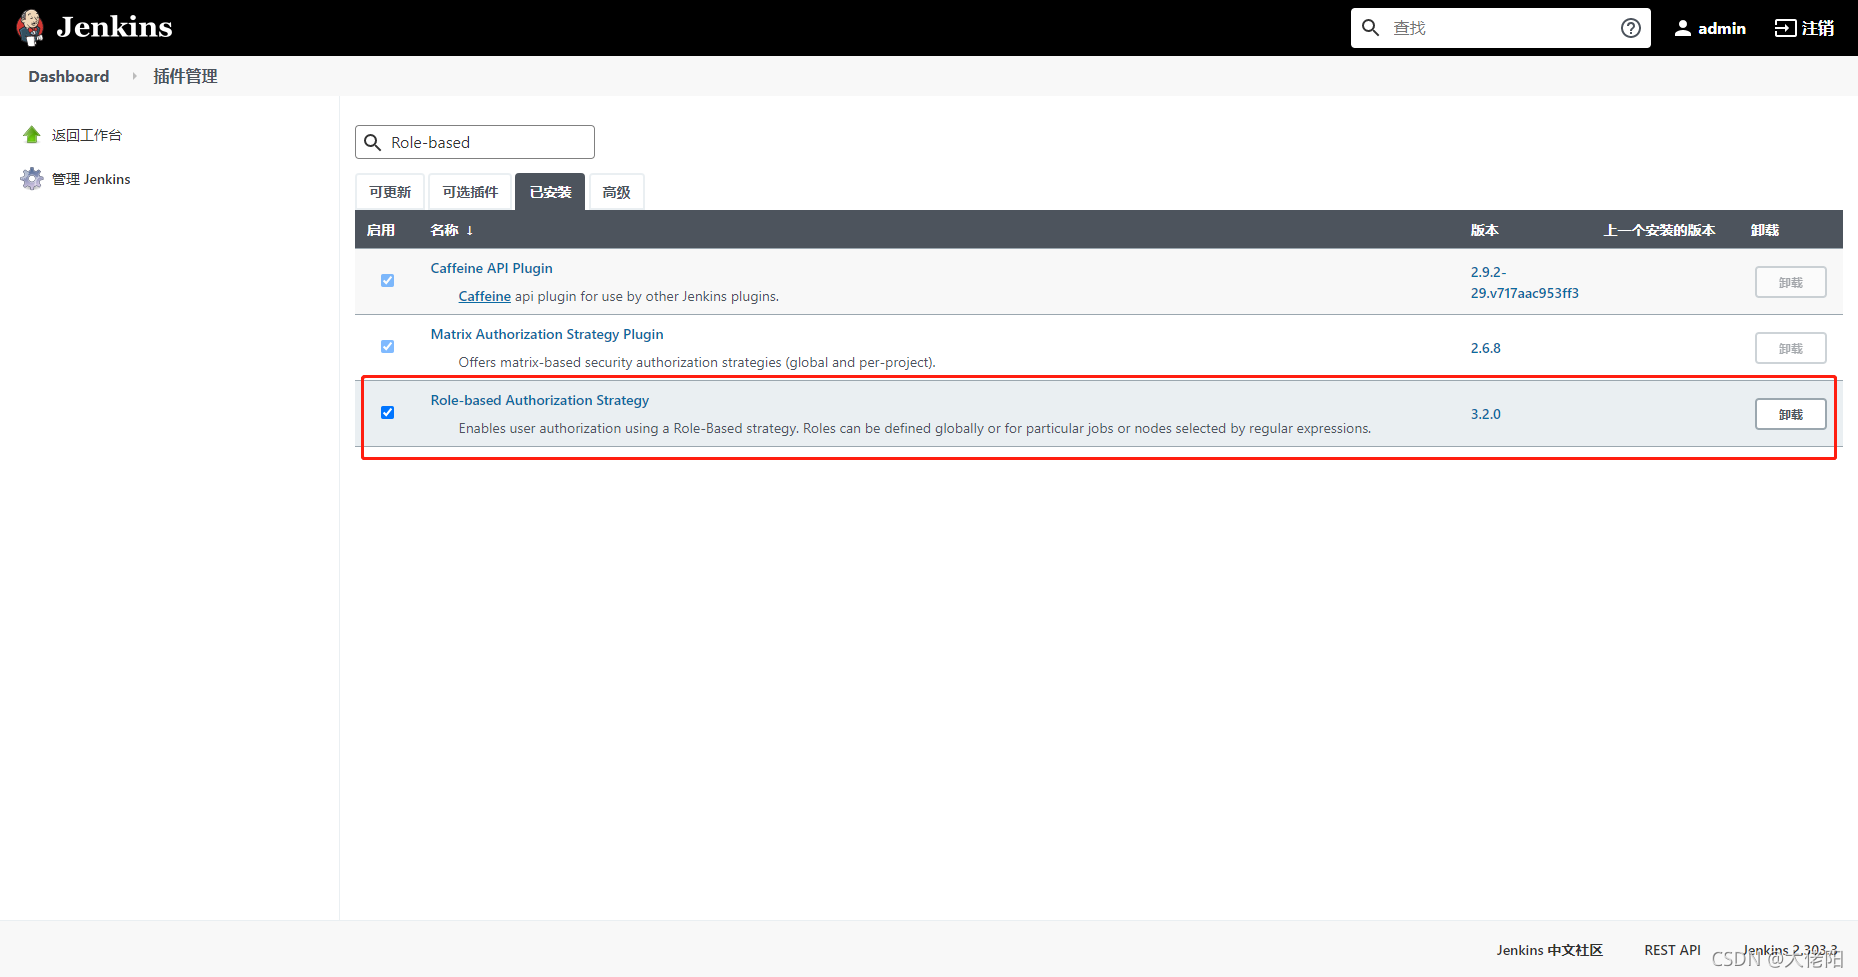
Task: Open Caffeine API Plugin link
Action: [x=491, y=268]
